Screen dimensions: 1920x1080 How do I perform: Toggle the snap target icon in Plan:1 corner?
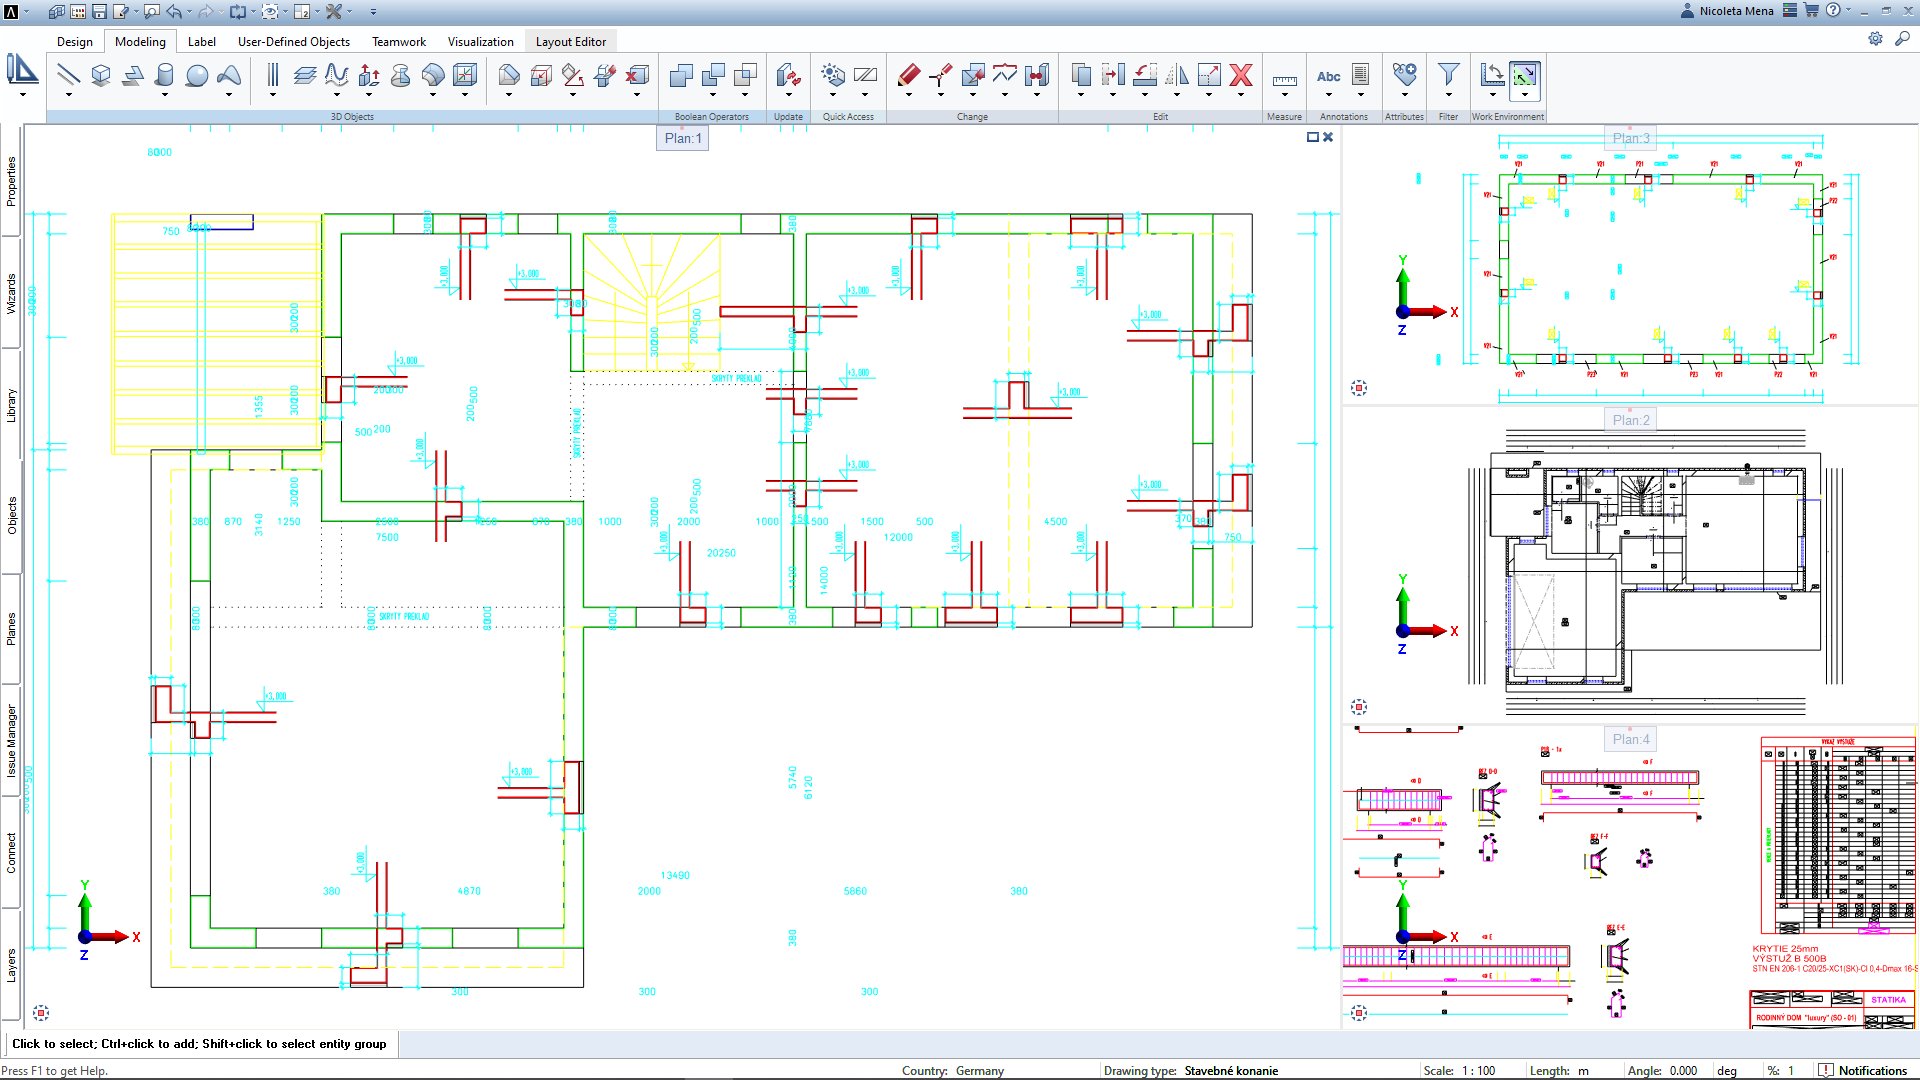pos(41,1013)
